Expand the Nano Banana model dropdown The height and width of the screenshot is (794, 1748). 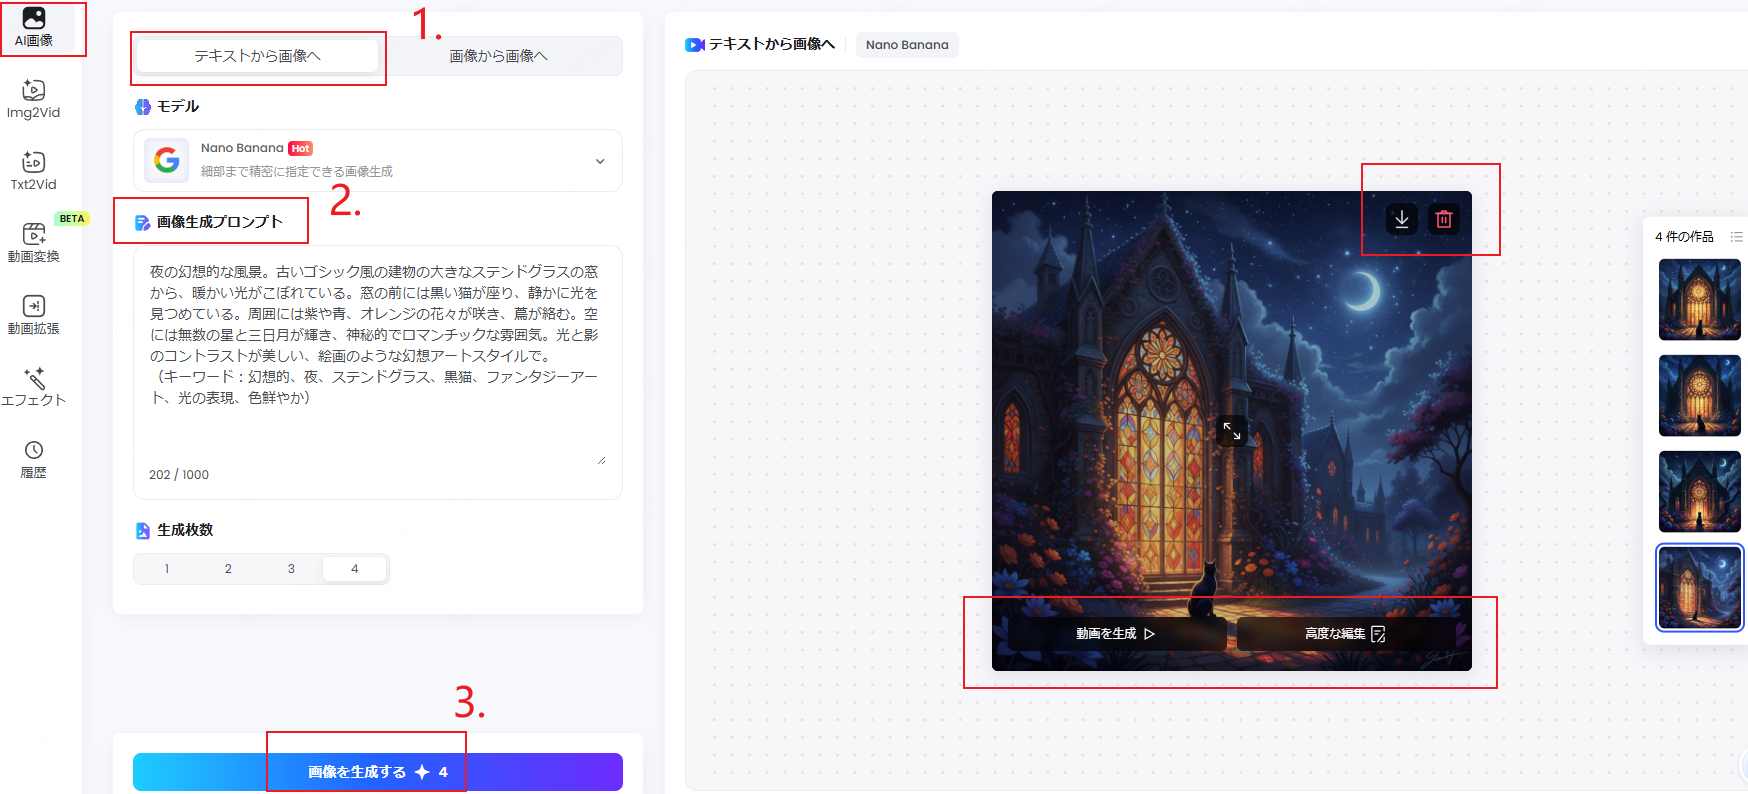point(378,160)
